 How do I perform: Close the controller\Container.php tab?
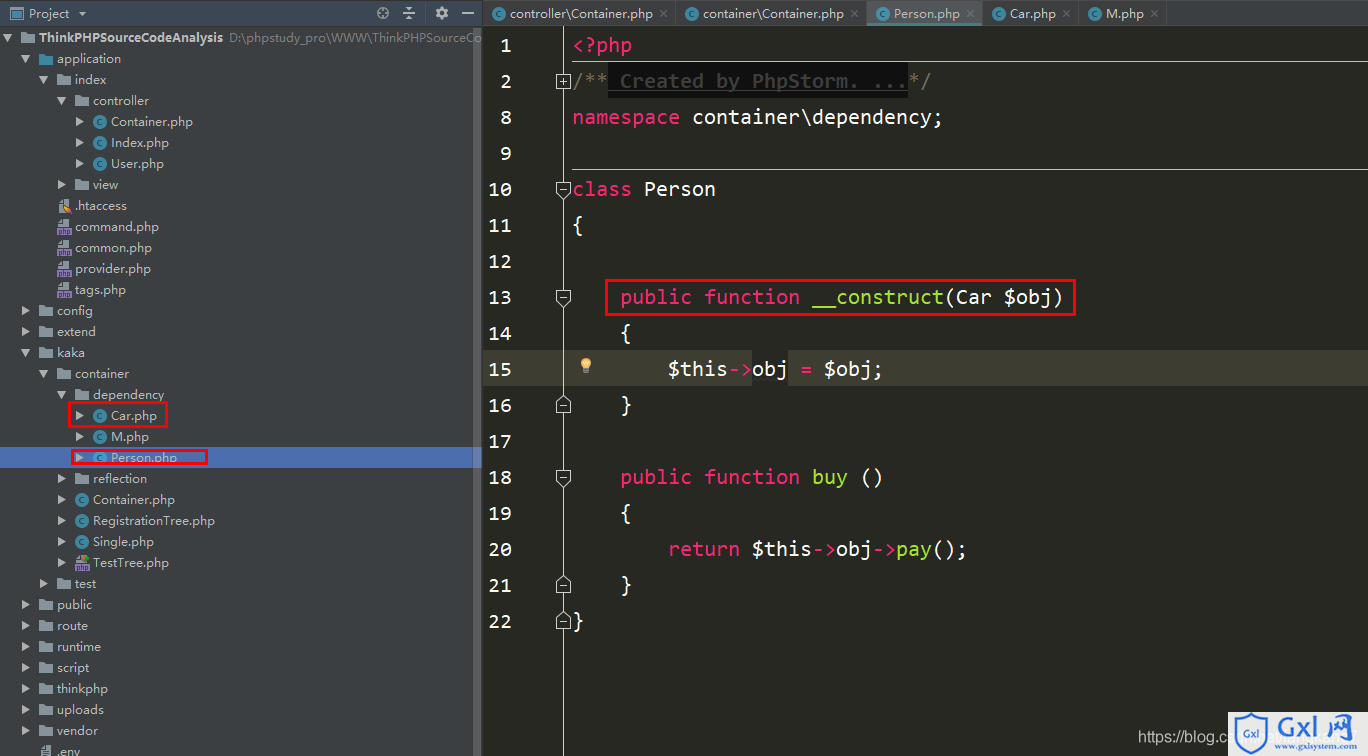coord(664,14)
